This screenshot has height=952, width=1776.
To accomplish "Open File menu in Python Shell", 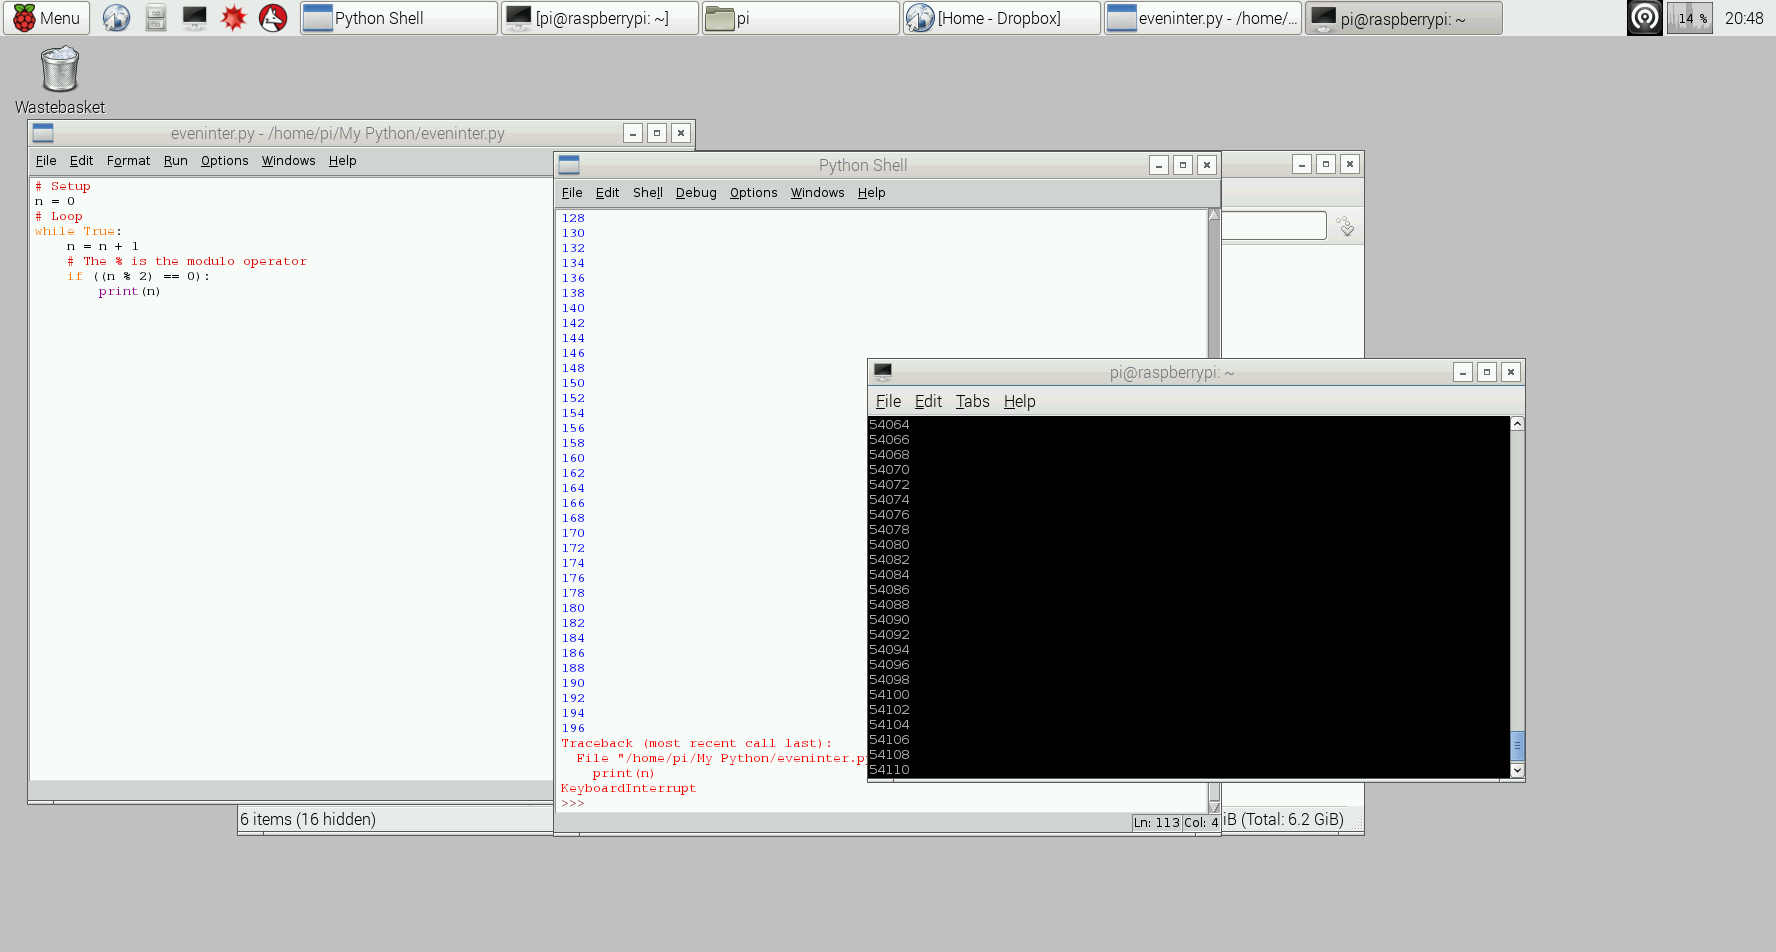I will pos(572,193).
